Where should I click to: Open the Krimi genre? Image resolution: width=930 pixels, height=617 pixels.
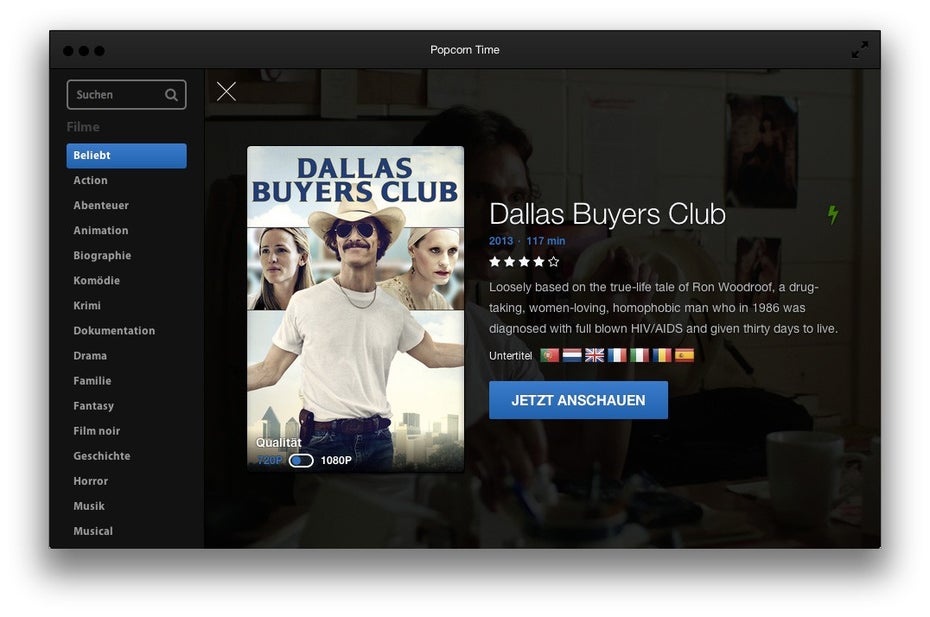coord(87,306)
